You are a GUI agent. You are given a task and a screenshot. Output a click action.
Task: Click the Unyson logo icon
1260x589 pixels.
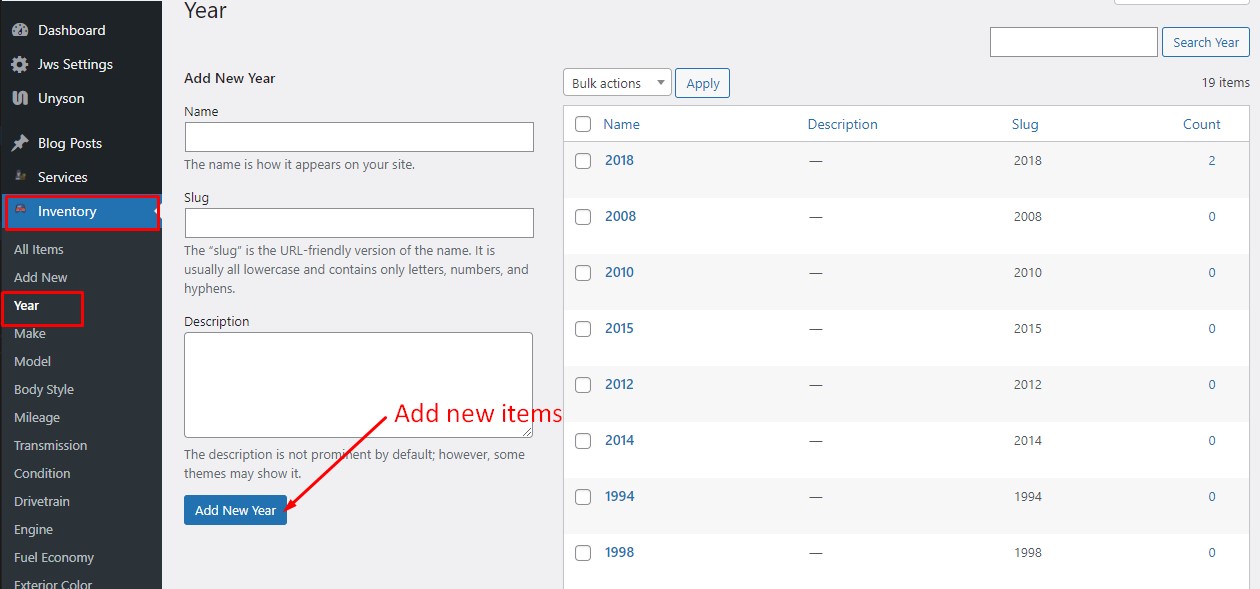coord(20,99)
